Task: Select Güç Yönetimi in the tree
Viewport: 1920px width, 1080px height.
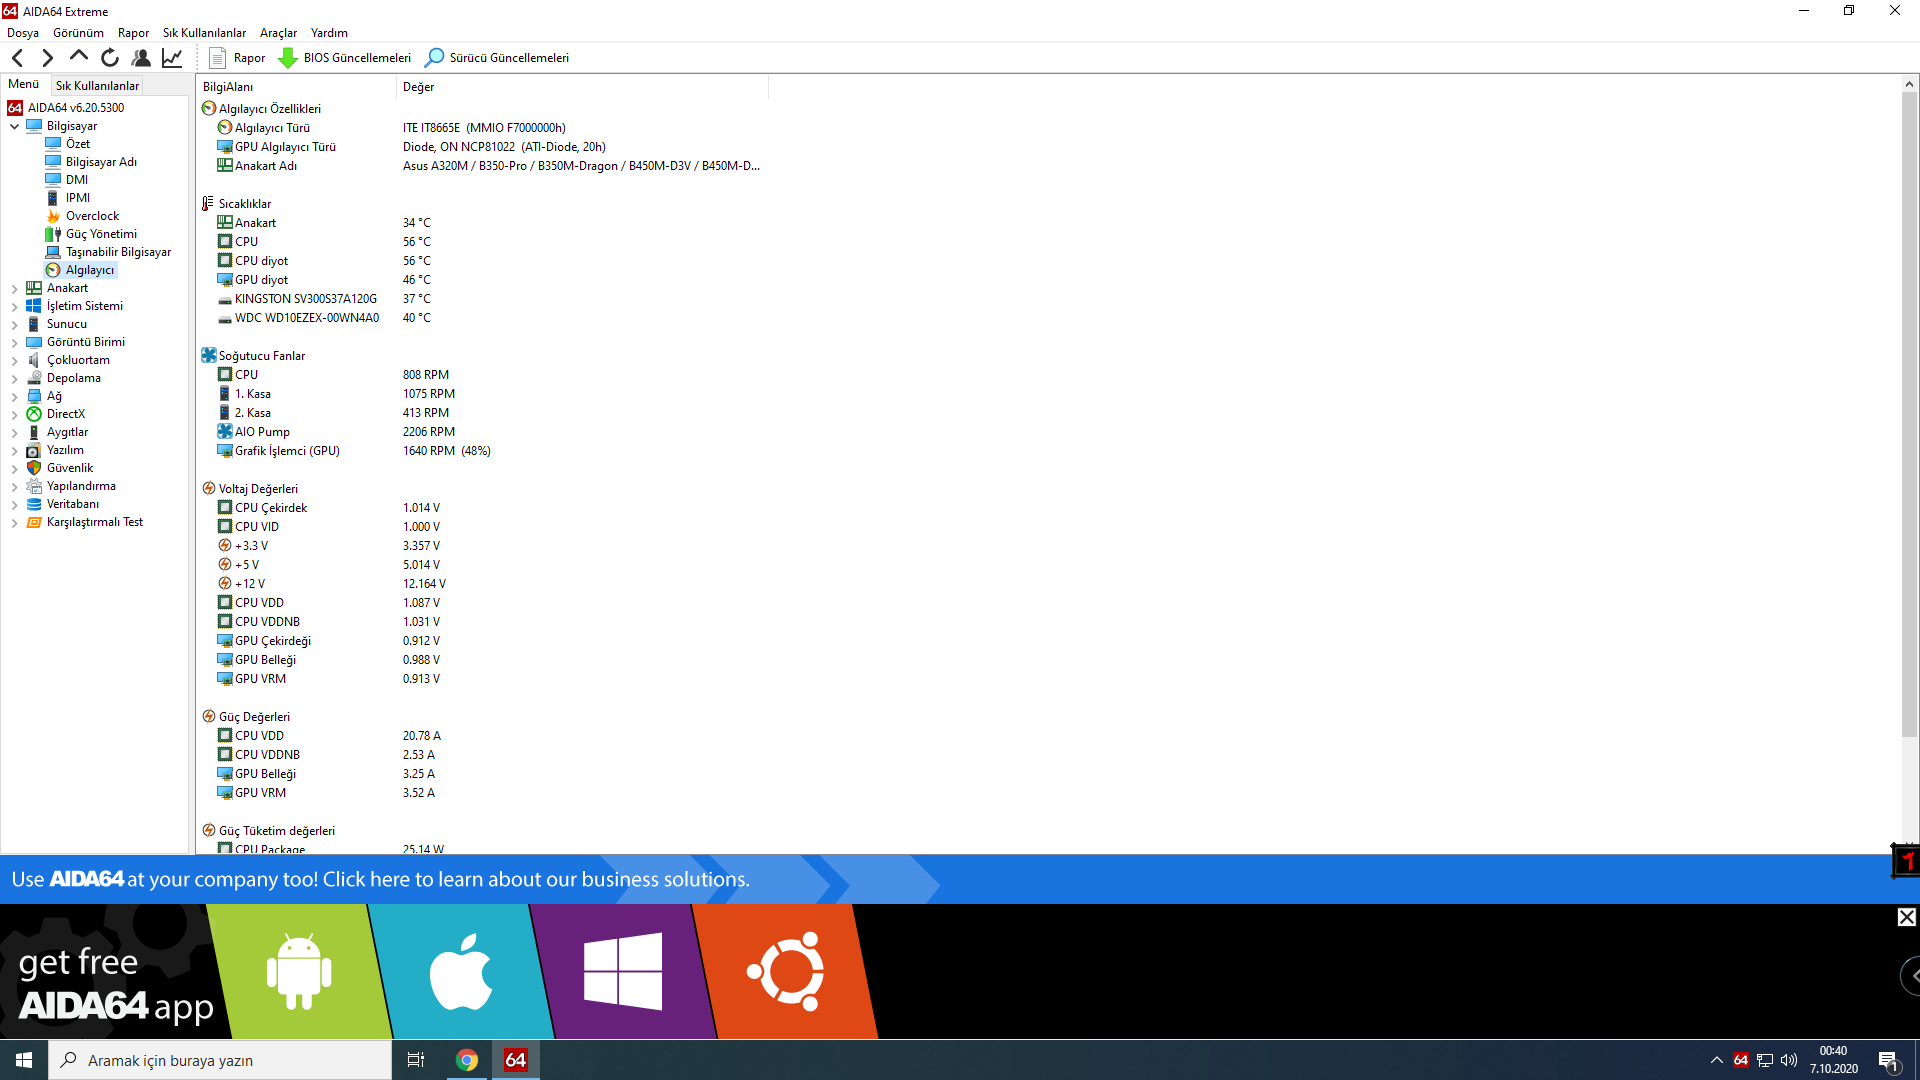Action: coord(101,234)
